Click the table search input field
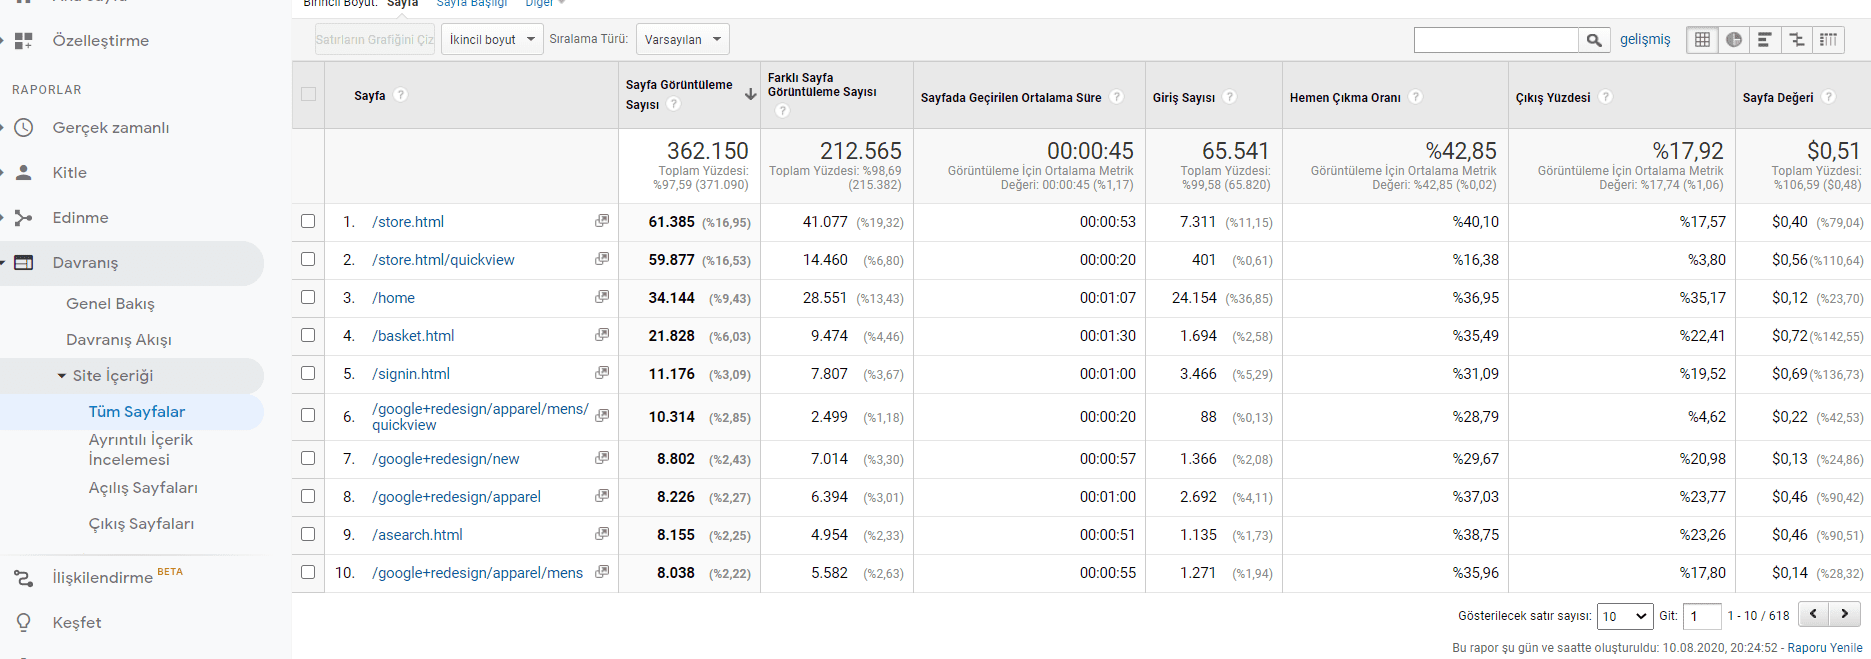Viewport: 1871px width, 659px height. coord(1496,40)
